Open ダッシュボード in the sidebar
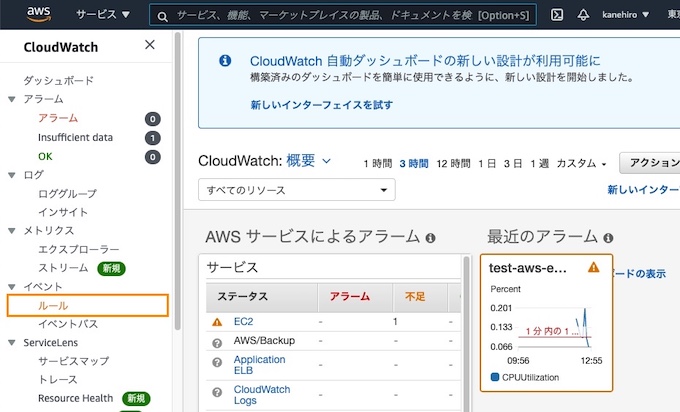This screenshot has width=680, height=412. tap(59, 81)
